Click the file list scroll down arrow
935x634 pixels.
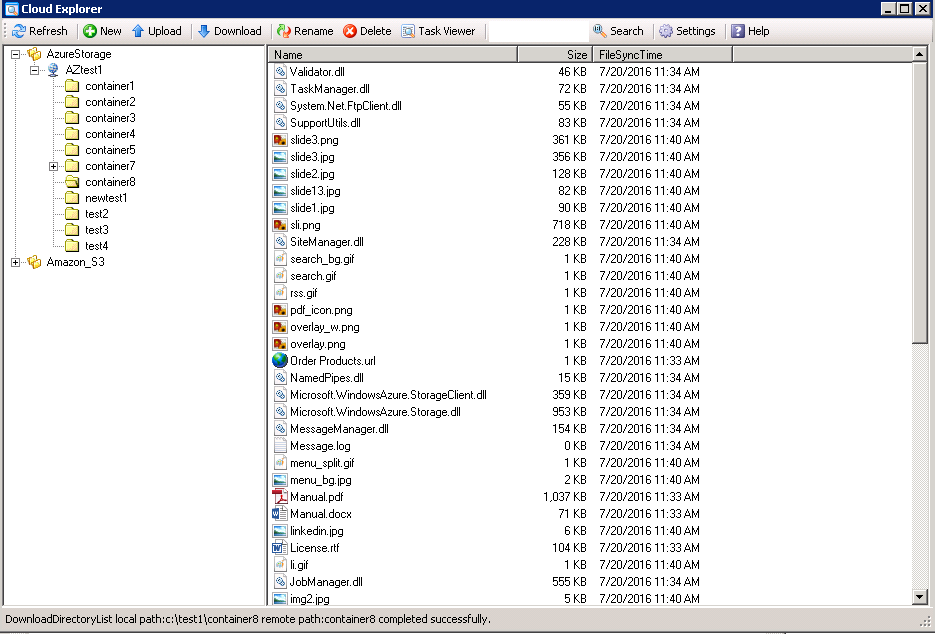click(x=920, y=597)
